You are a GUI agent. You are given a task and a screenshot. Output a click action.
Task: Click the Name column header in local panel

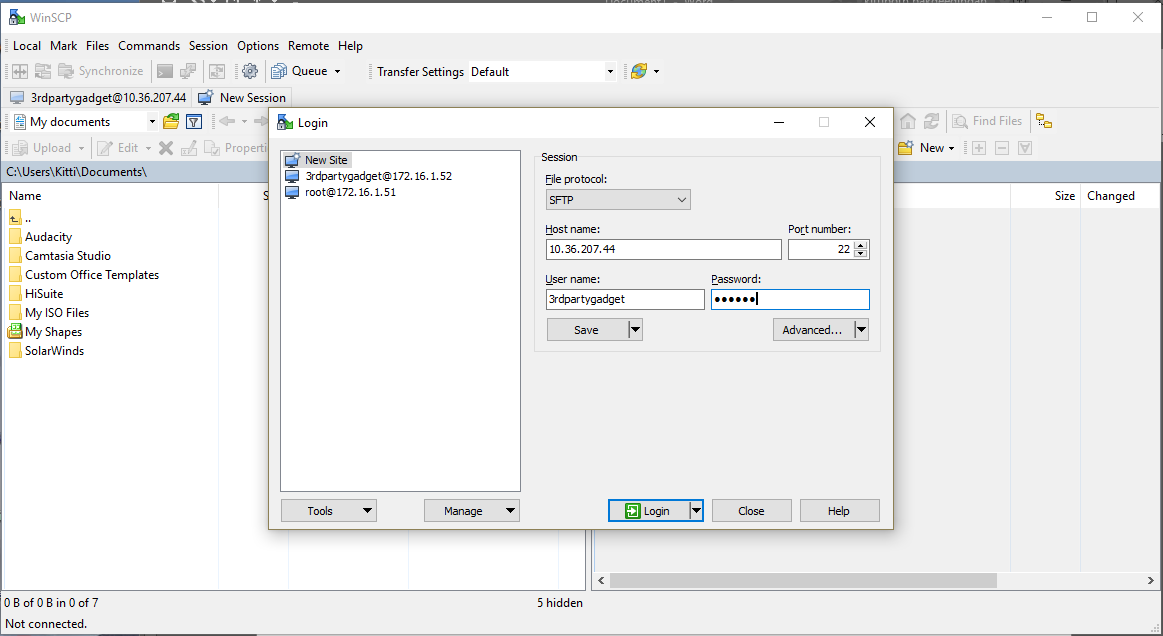tap(111, 196)
